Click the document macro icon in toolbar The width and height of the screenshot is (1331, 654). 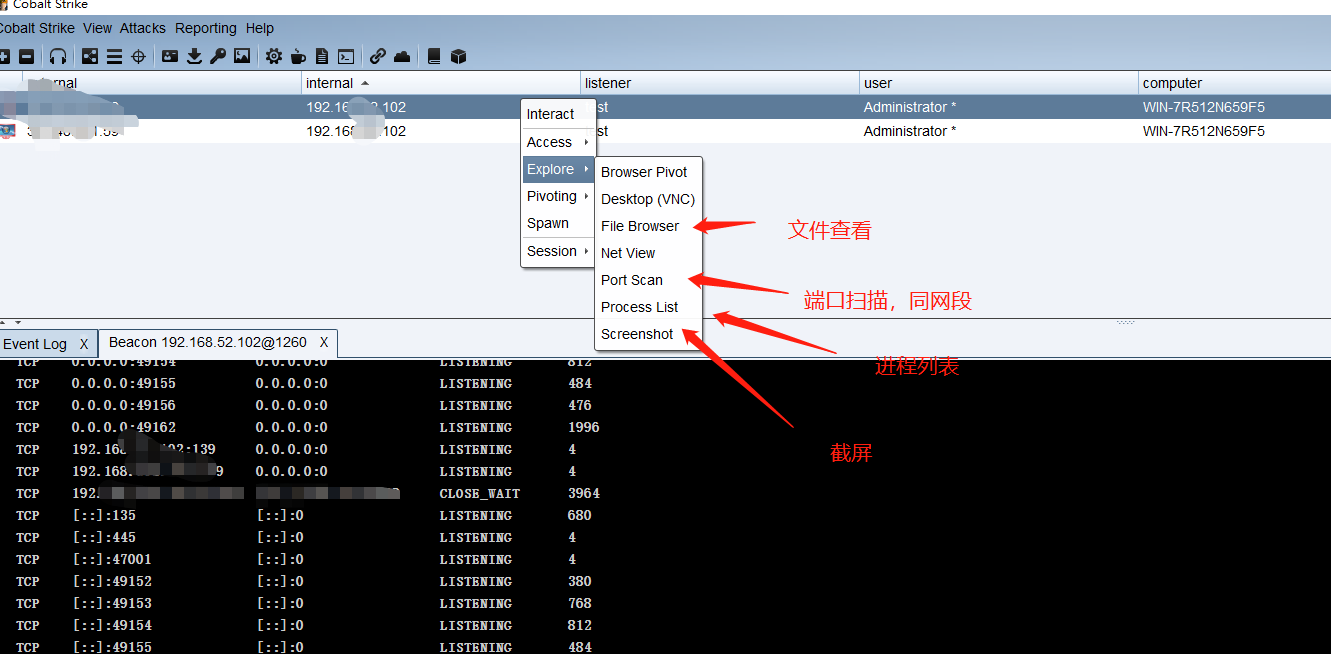click(322, 56)
